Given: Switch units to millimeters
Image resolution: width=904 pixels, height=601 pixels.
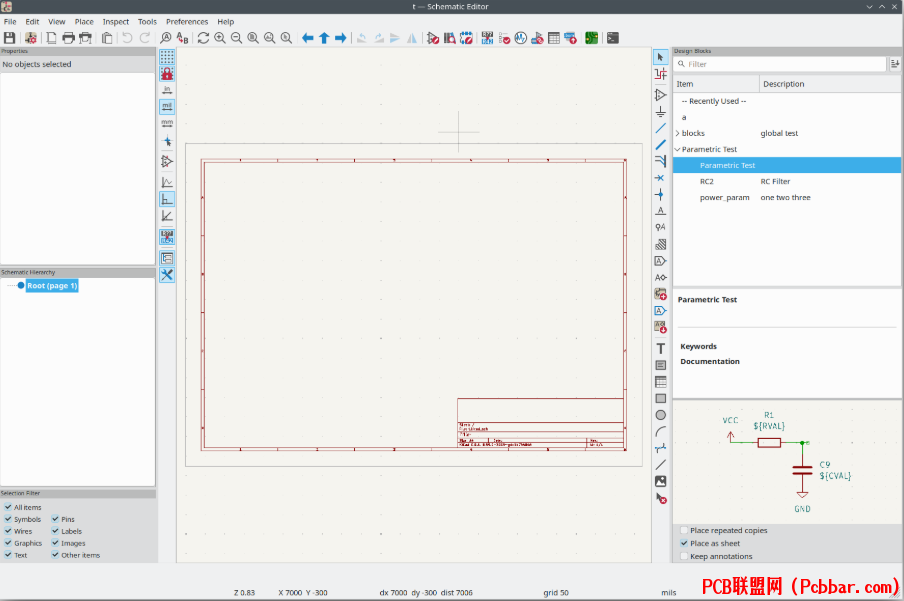Looking at the screenshot, I should click(x=167, y=123).
